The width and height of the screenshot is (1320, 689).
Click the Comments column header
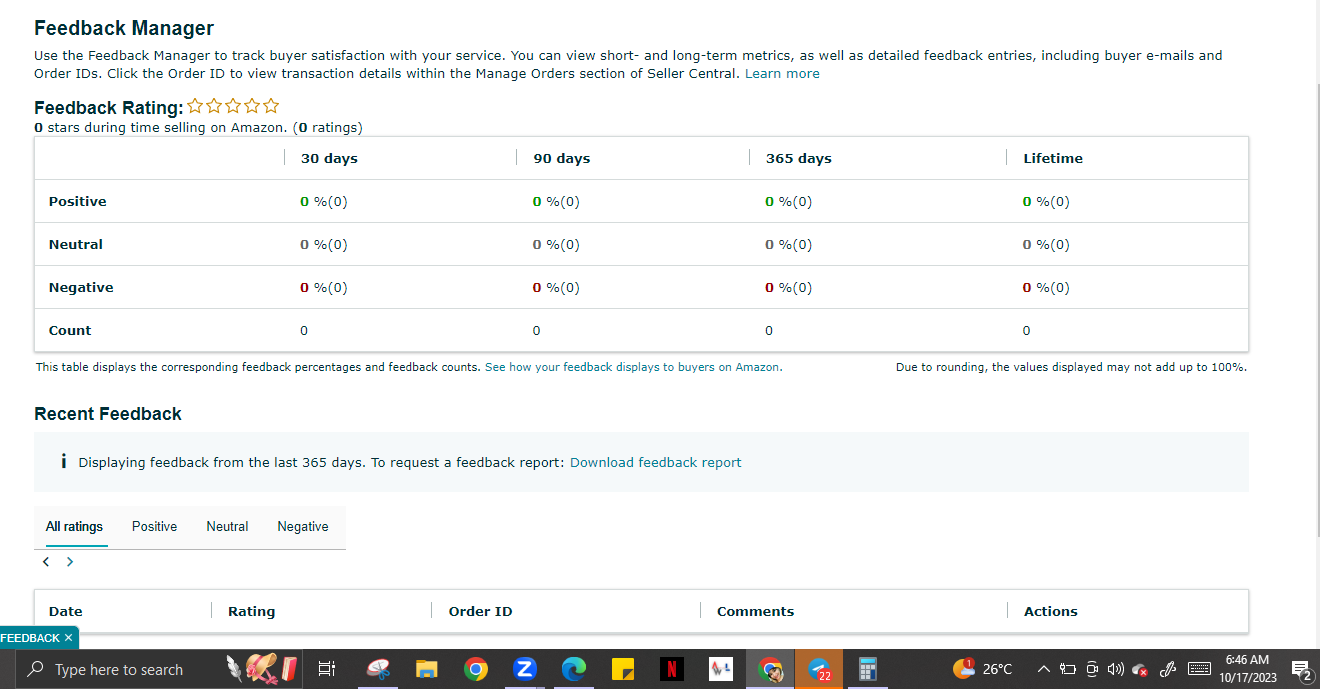[755, 611]
